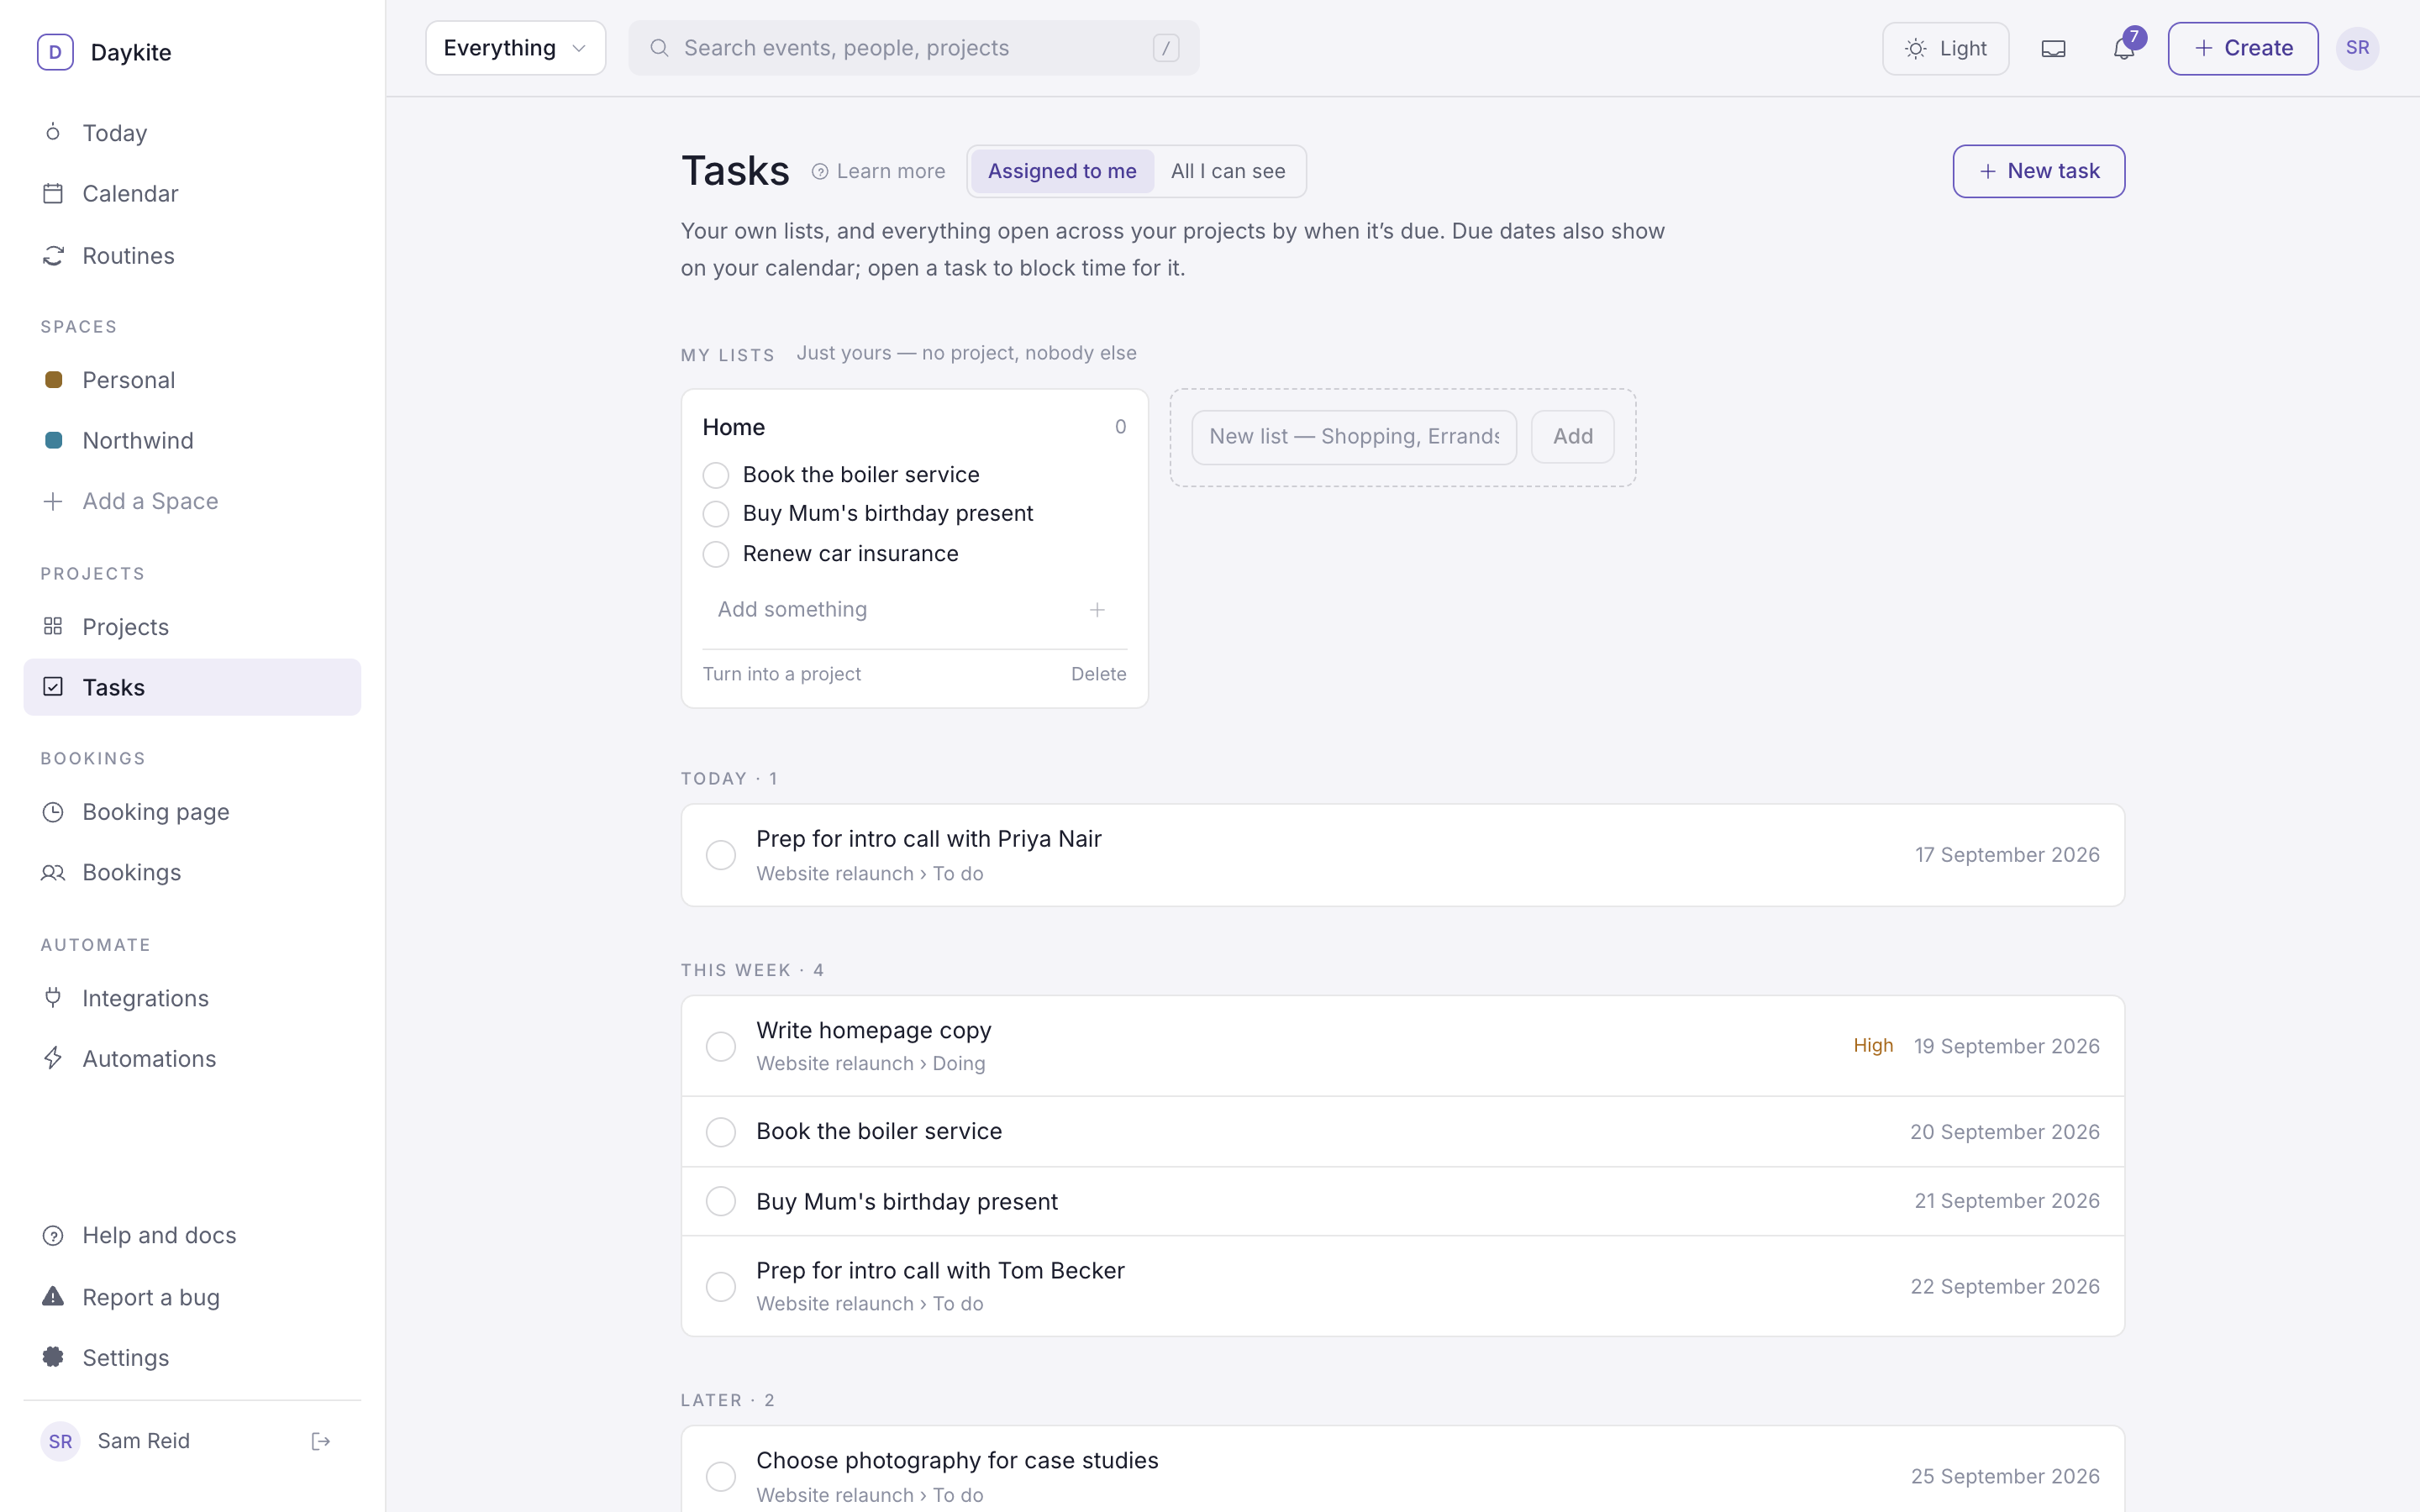
Task: Click the New task button
Action: 2038,171
